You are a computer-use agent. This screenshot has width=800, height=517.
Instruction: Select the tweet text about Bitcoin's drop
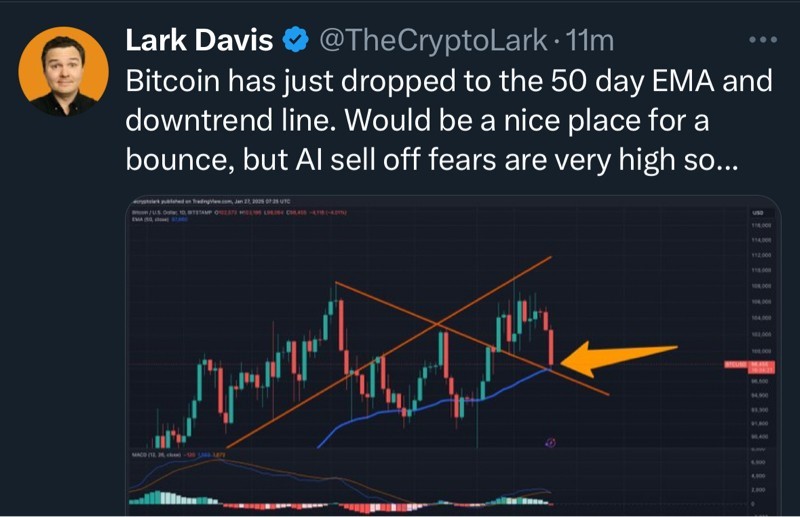pyautogui.click(x=430, y=120)
